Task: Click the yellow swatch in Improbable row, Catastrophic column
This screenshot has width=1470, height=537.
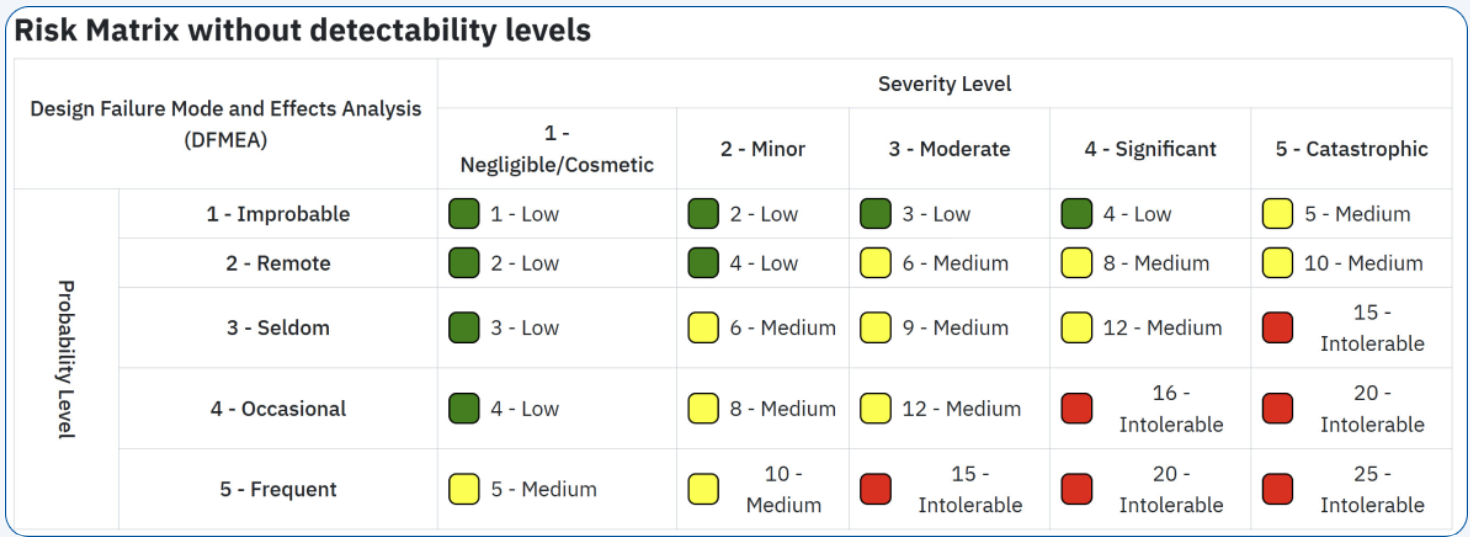Action: tap(1277, 214)
